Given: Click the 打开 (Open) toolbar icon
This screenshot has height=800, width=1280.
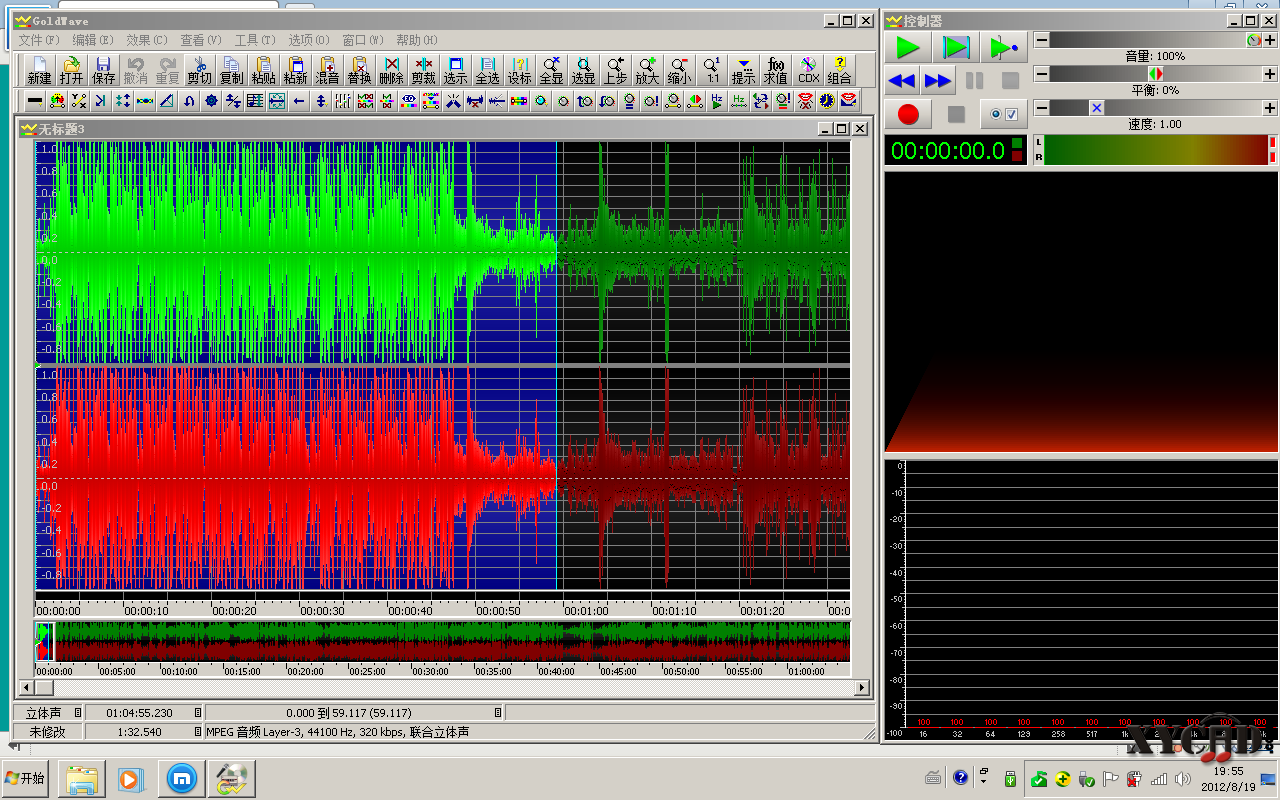Looking at the screenshot, I should pos(71,70).
